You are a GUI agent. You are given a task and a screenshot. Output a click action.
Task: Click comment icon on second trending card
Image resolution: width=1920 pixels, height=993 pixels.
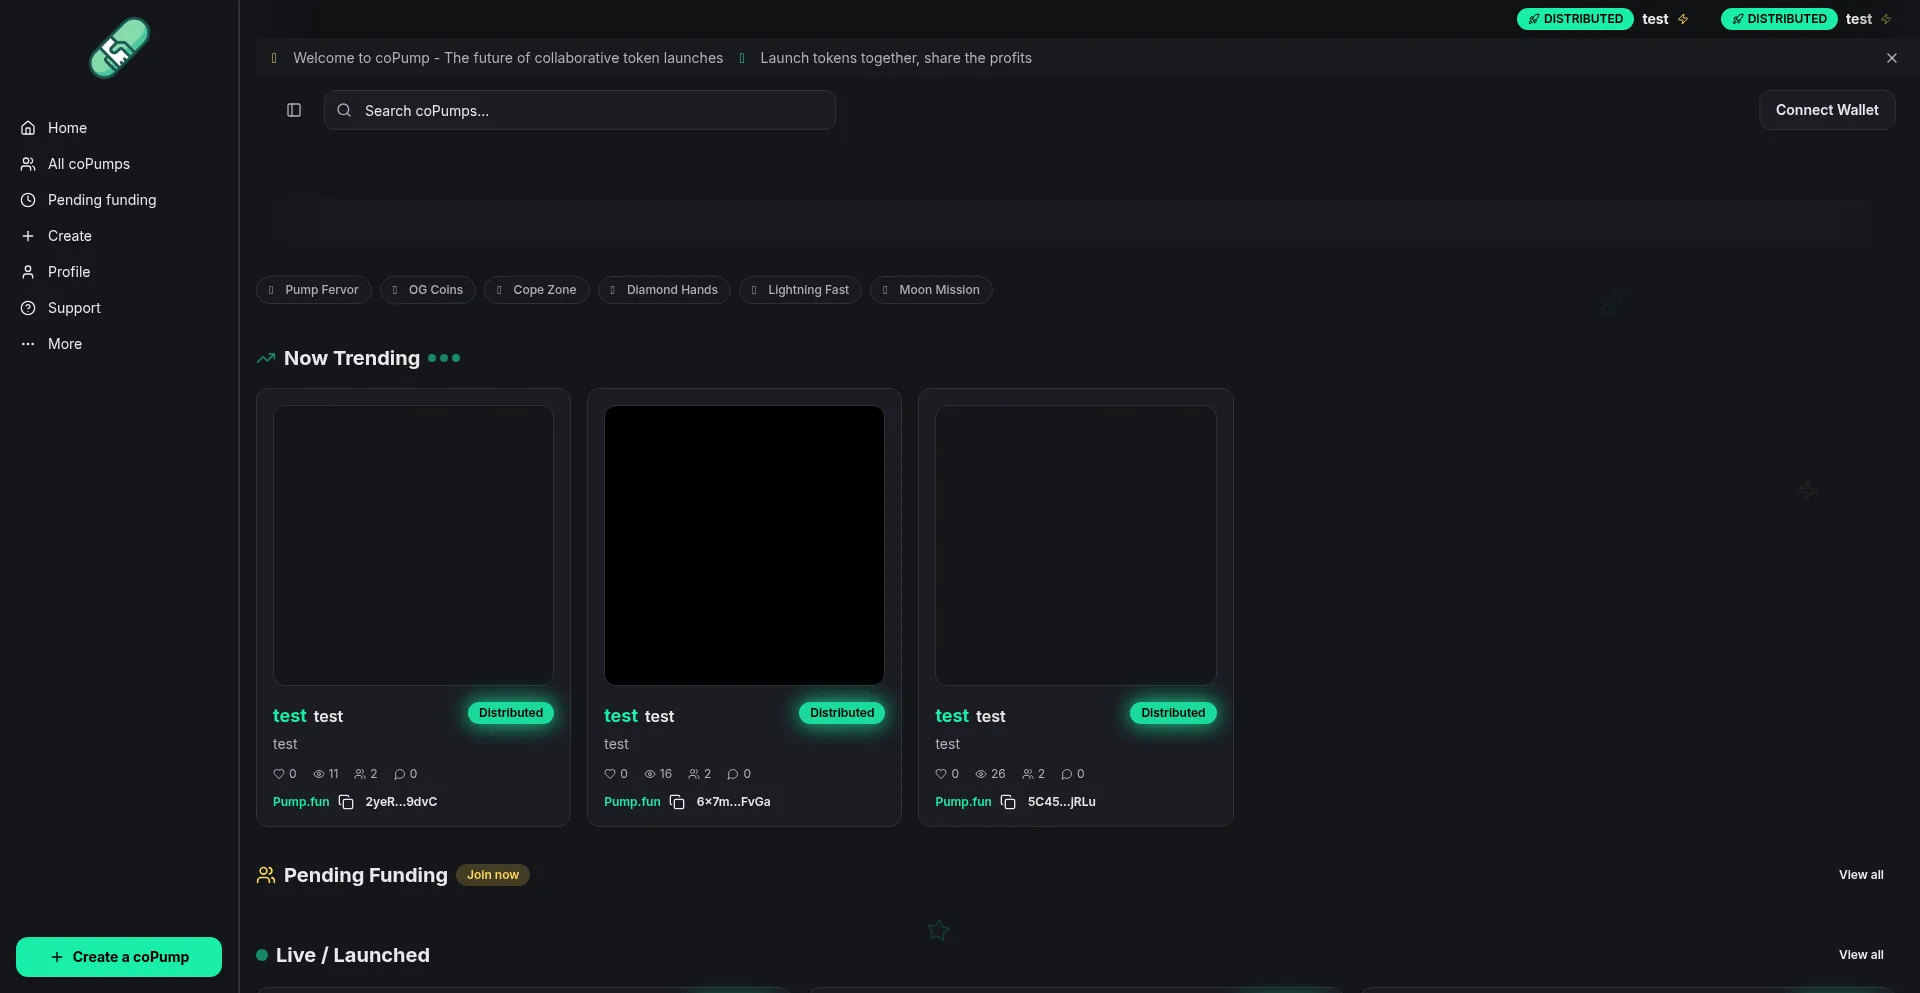point(733,774)
